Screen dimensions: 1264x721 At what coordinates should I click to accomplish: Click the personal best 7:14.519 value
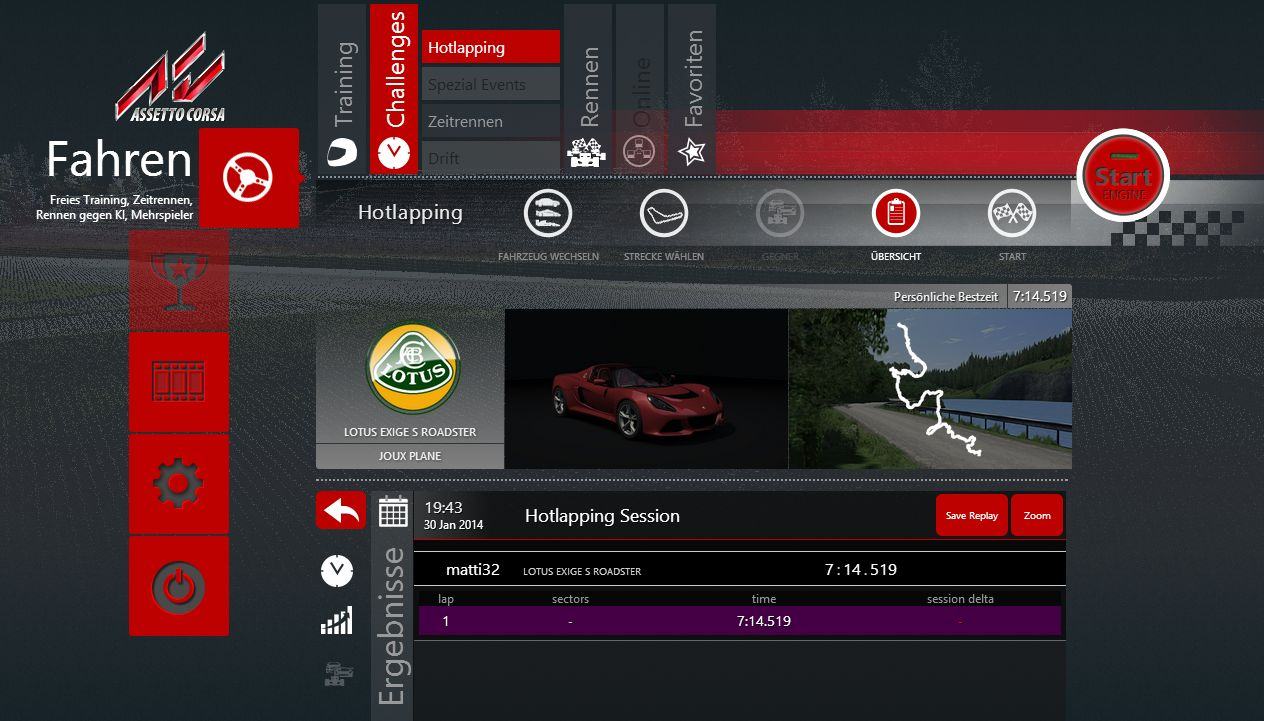(x=1039, y=296)
